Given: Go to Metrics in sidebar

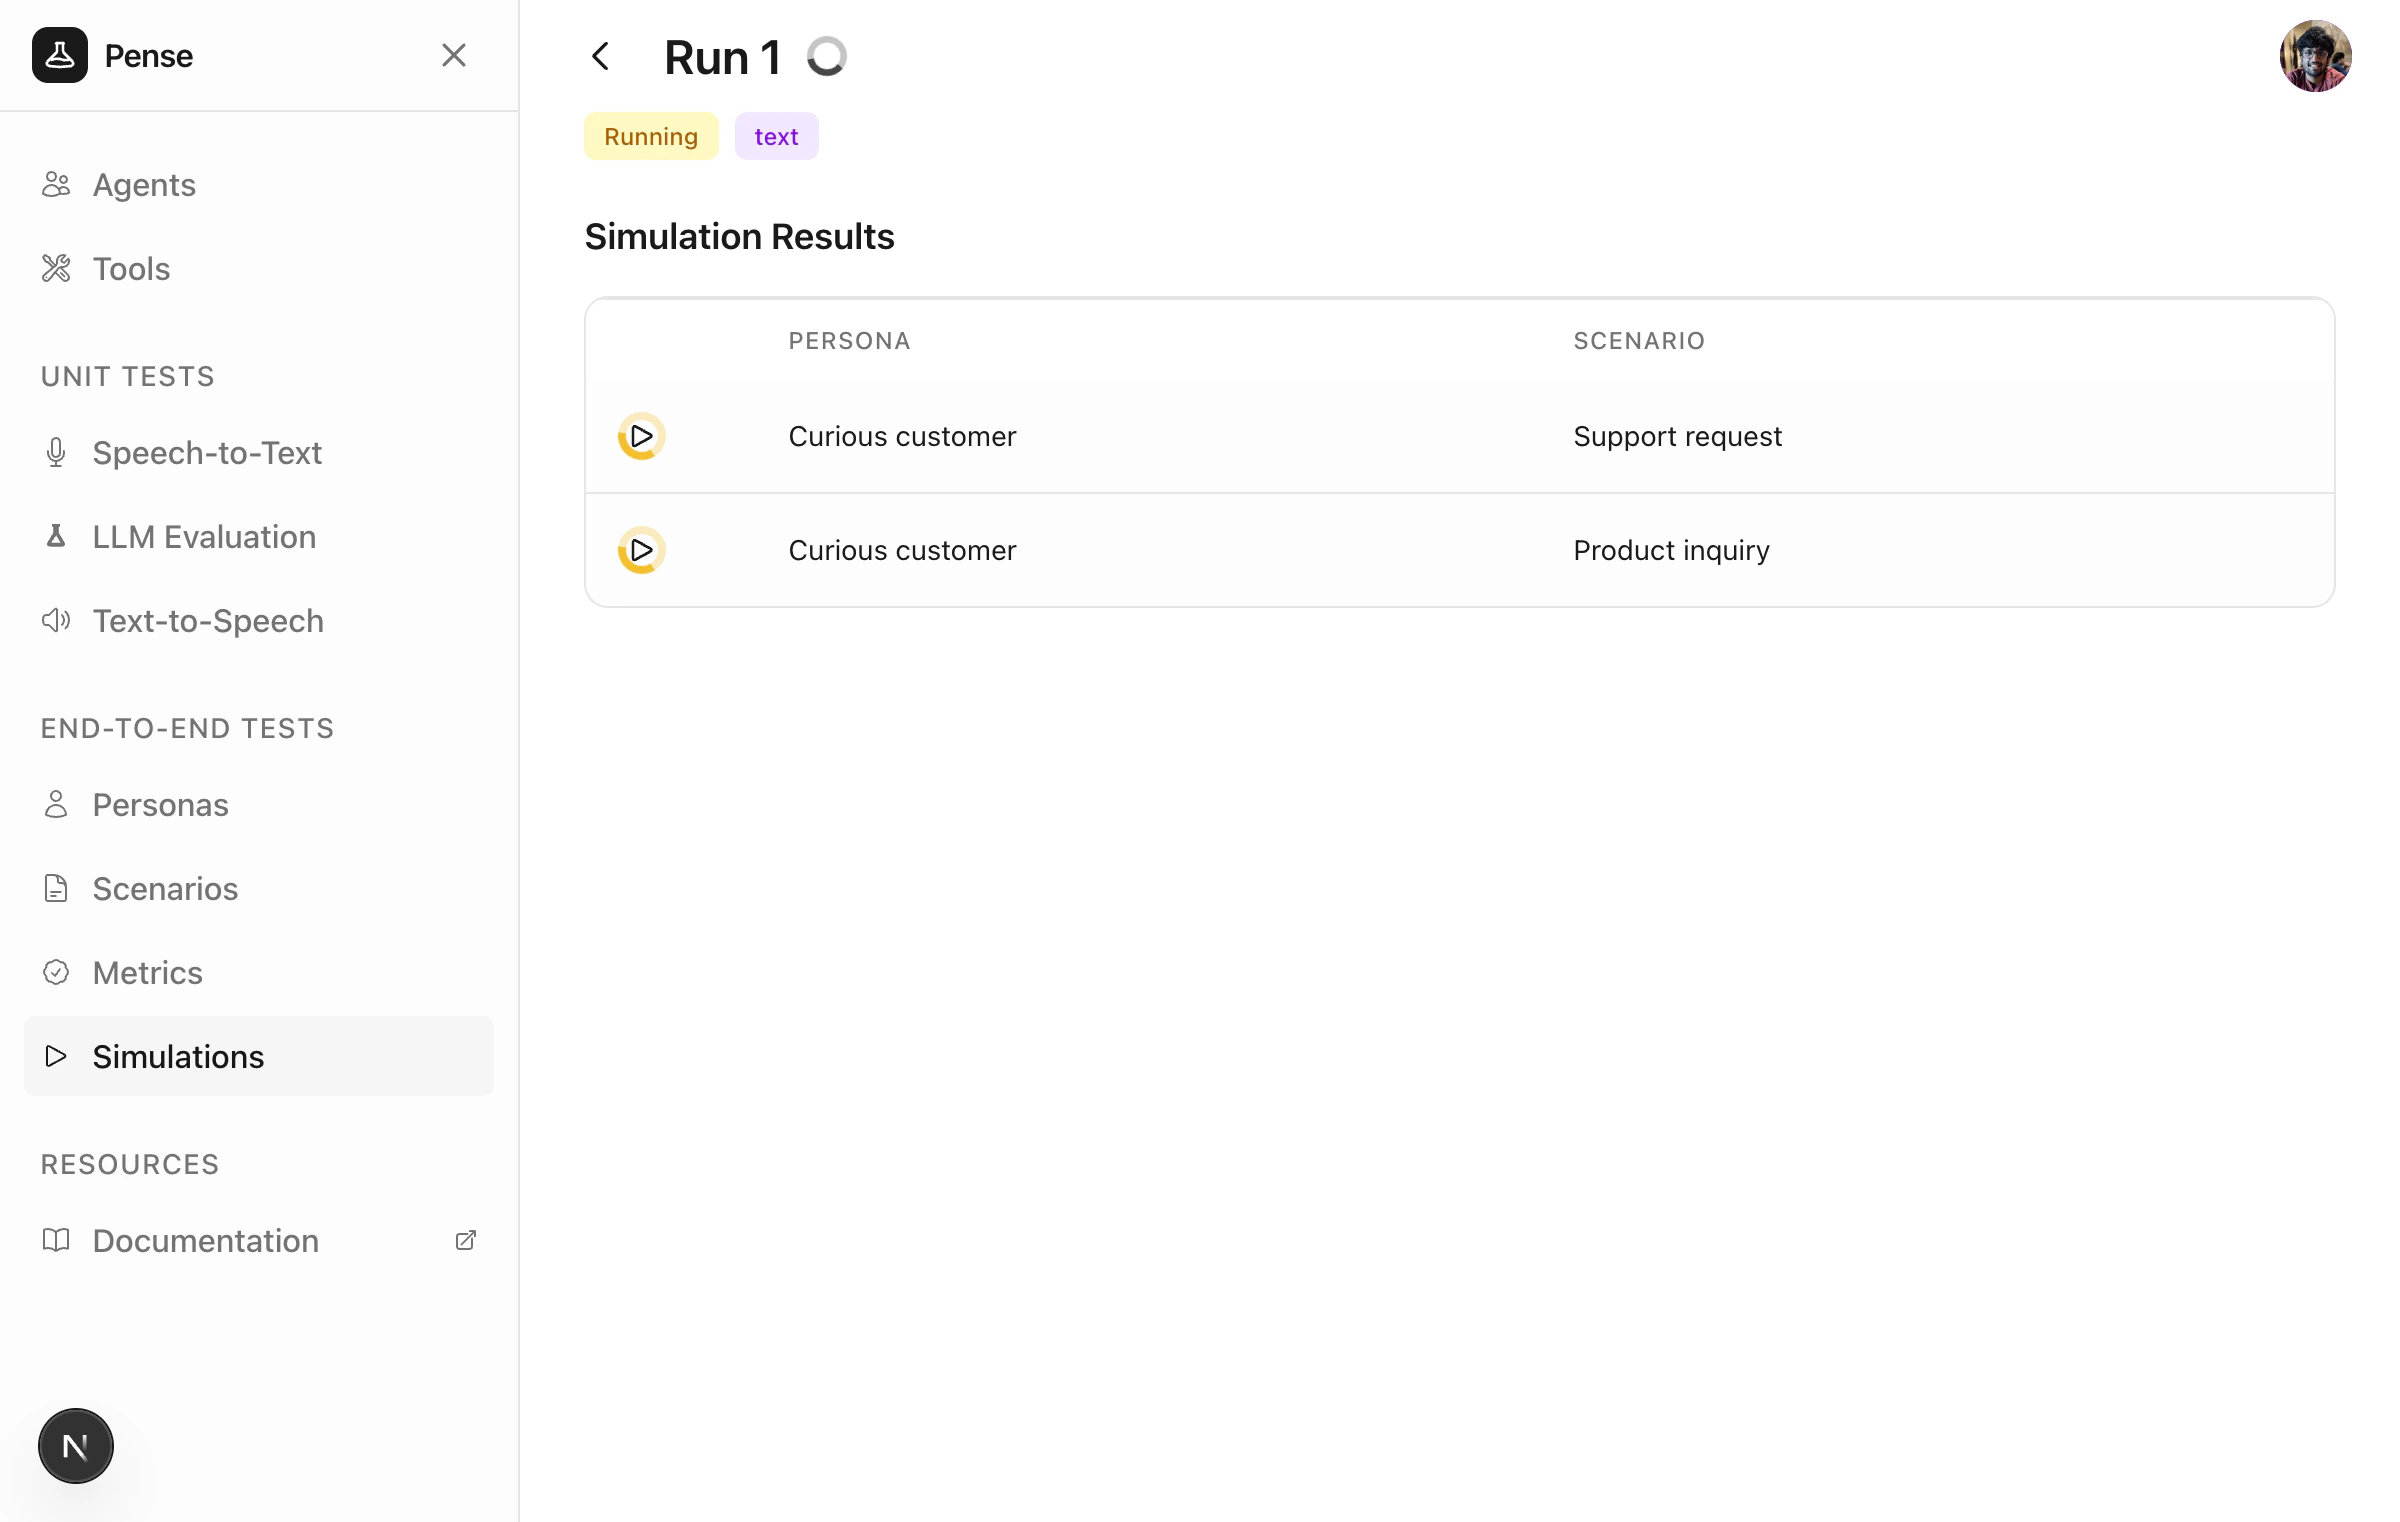Looking at the screenshot, I should (147, 973).
